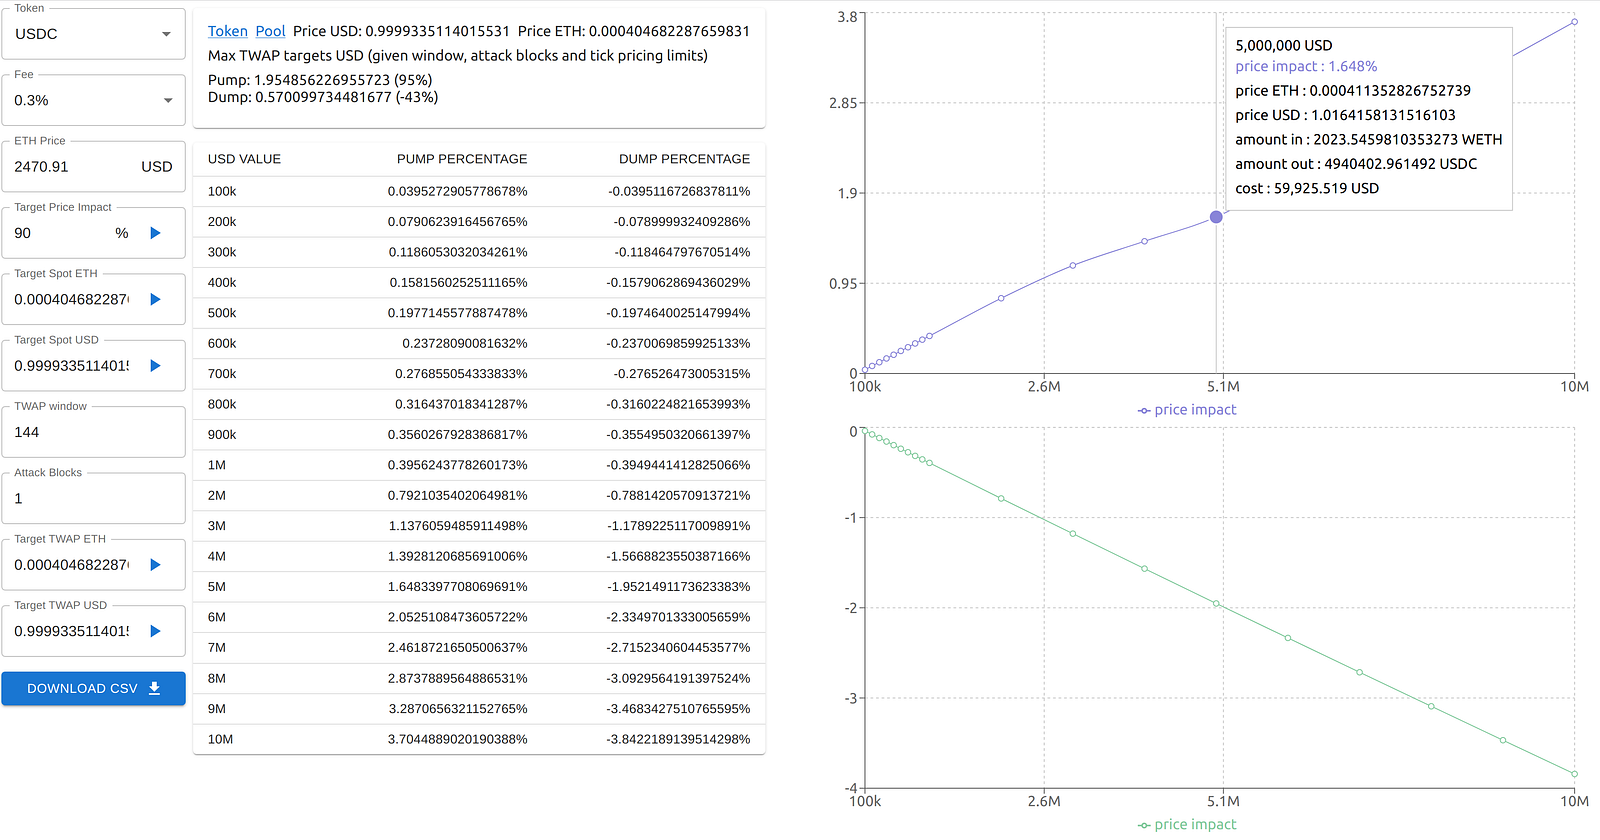Click the 10M row label in table

click(x=220, y=739)
